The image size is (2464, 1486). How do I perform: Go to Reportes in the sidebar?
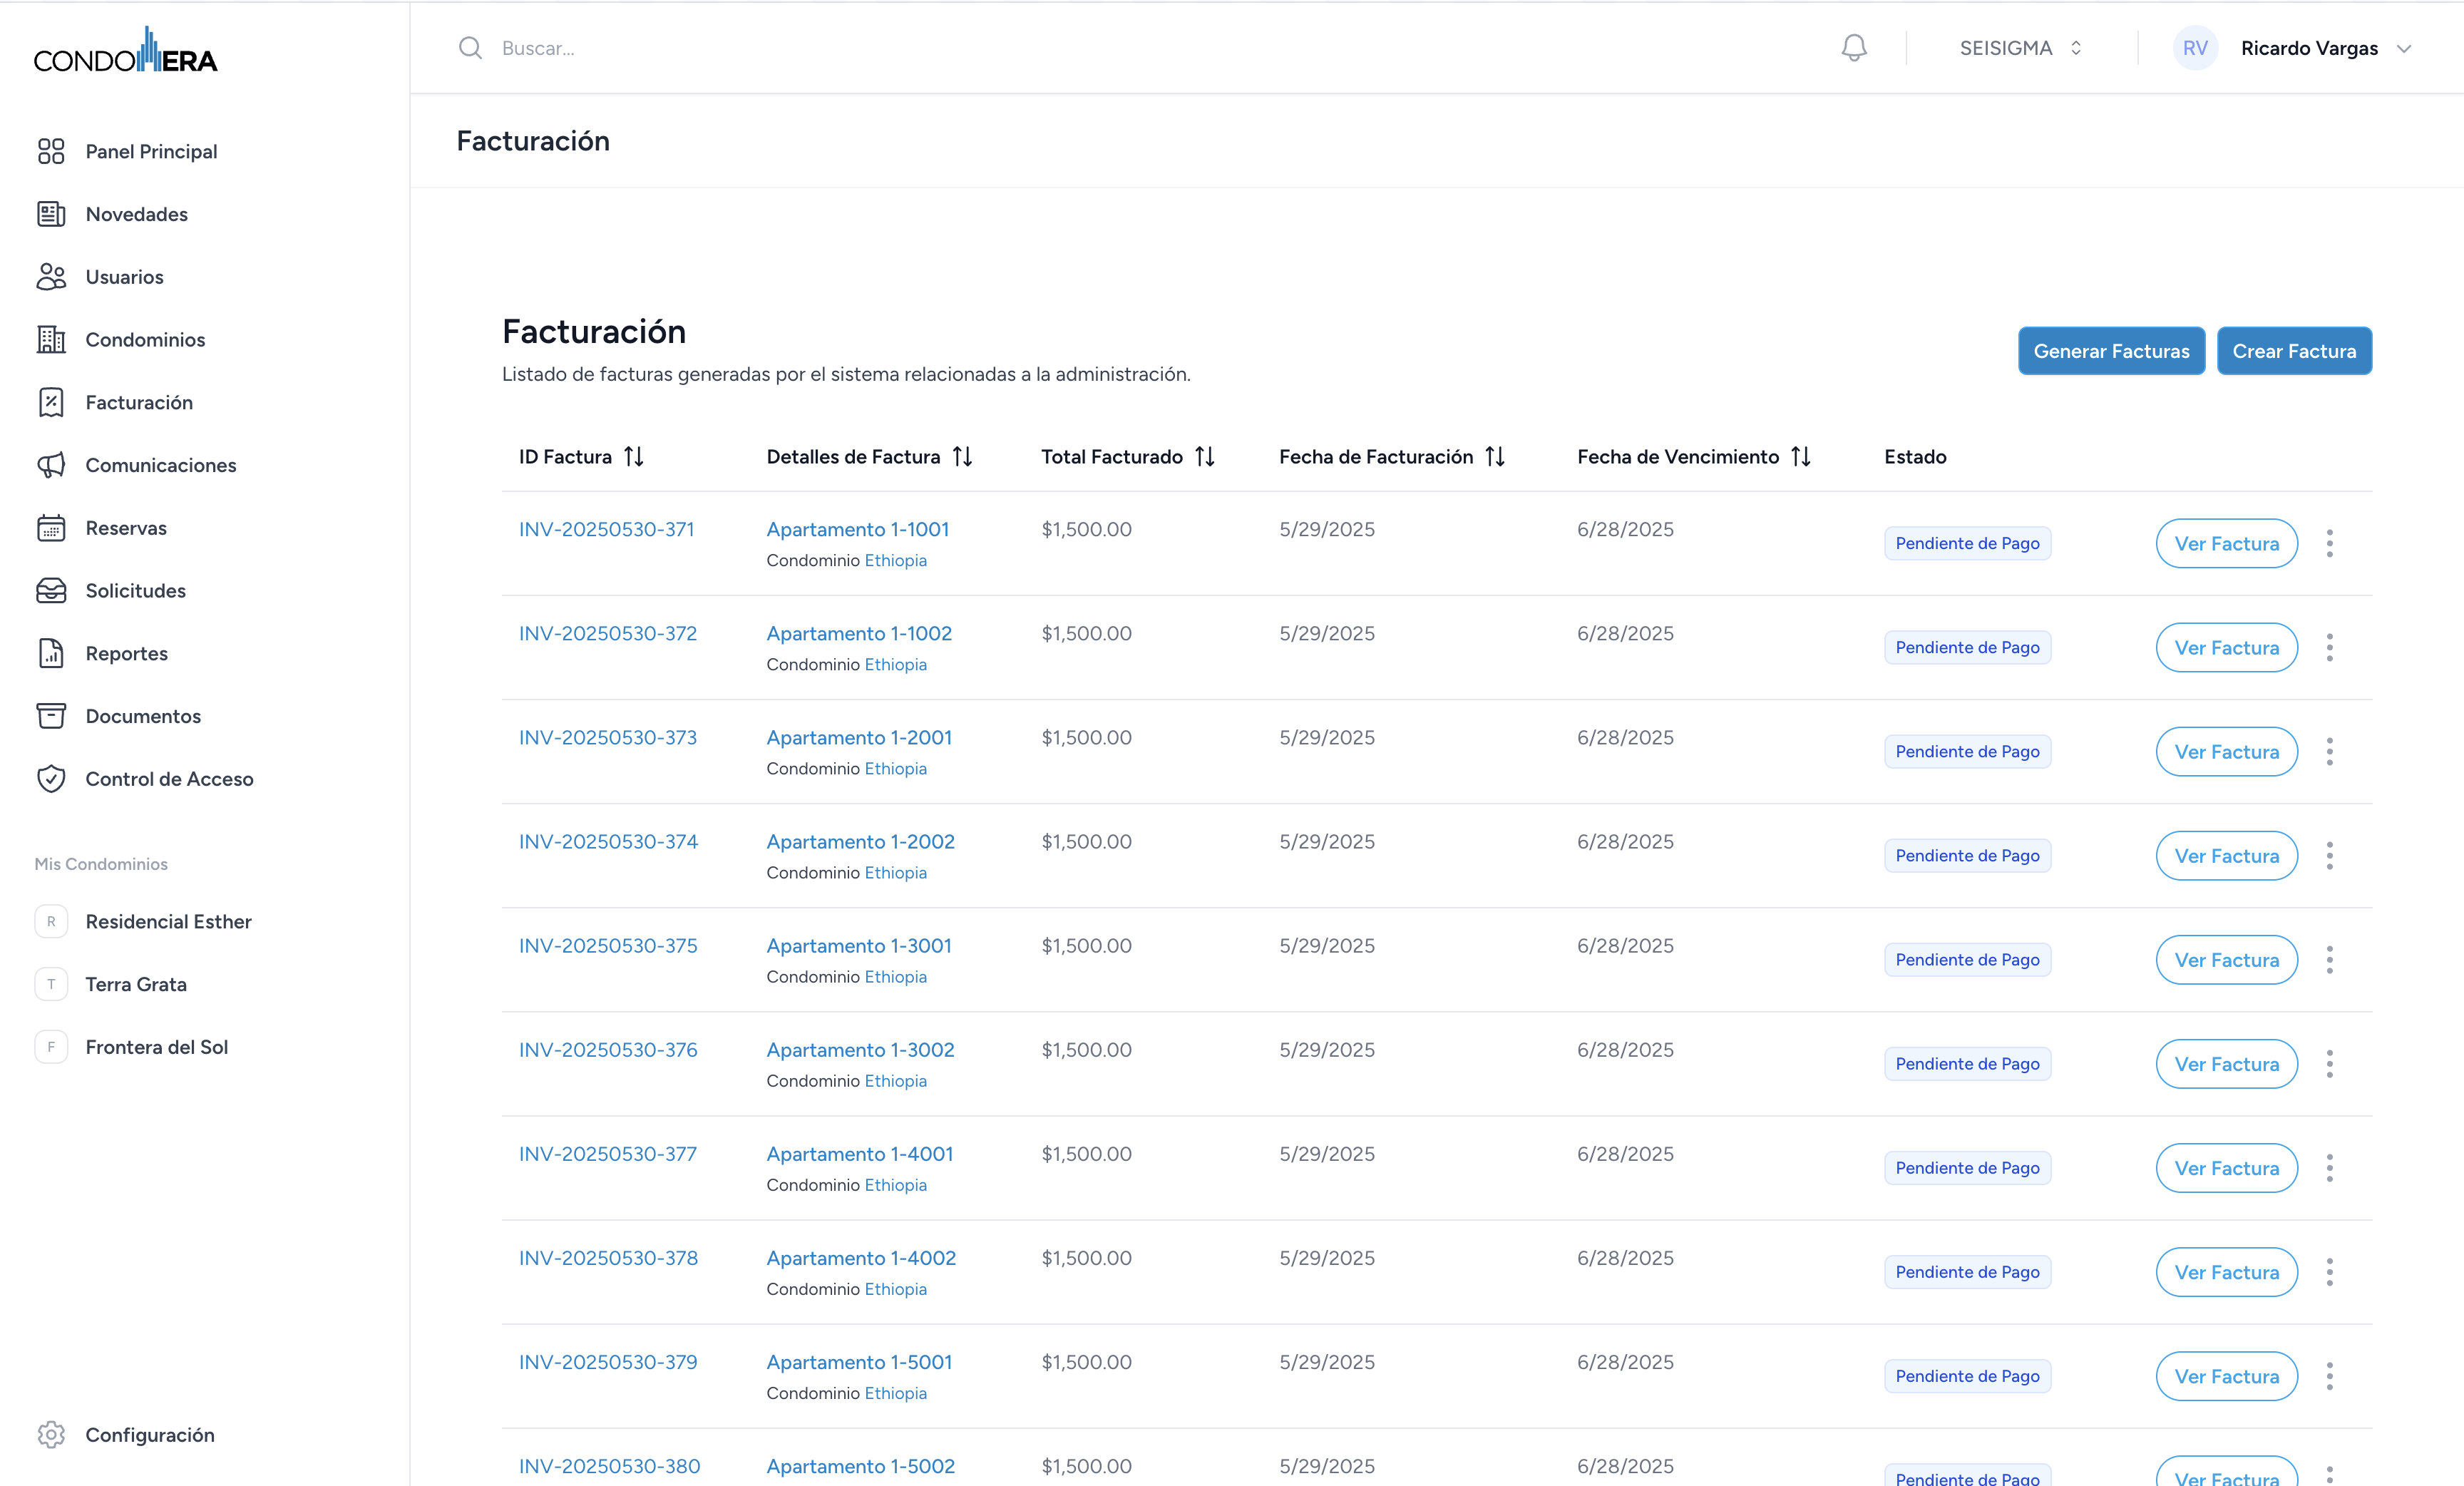[126, 654]
